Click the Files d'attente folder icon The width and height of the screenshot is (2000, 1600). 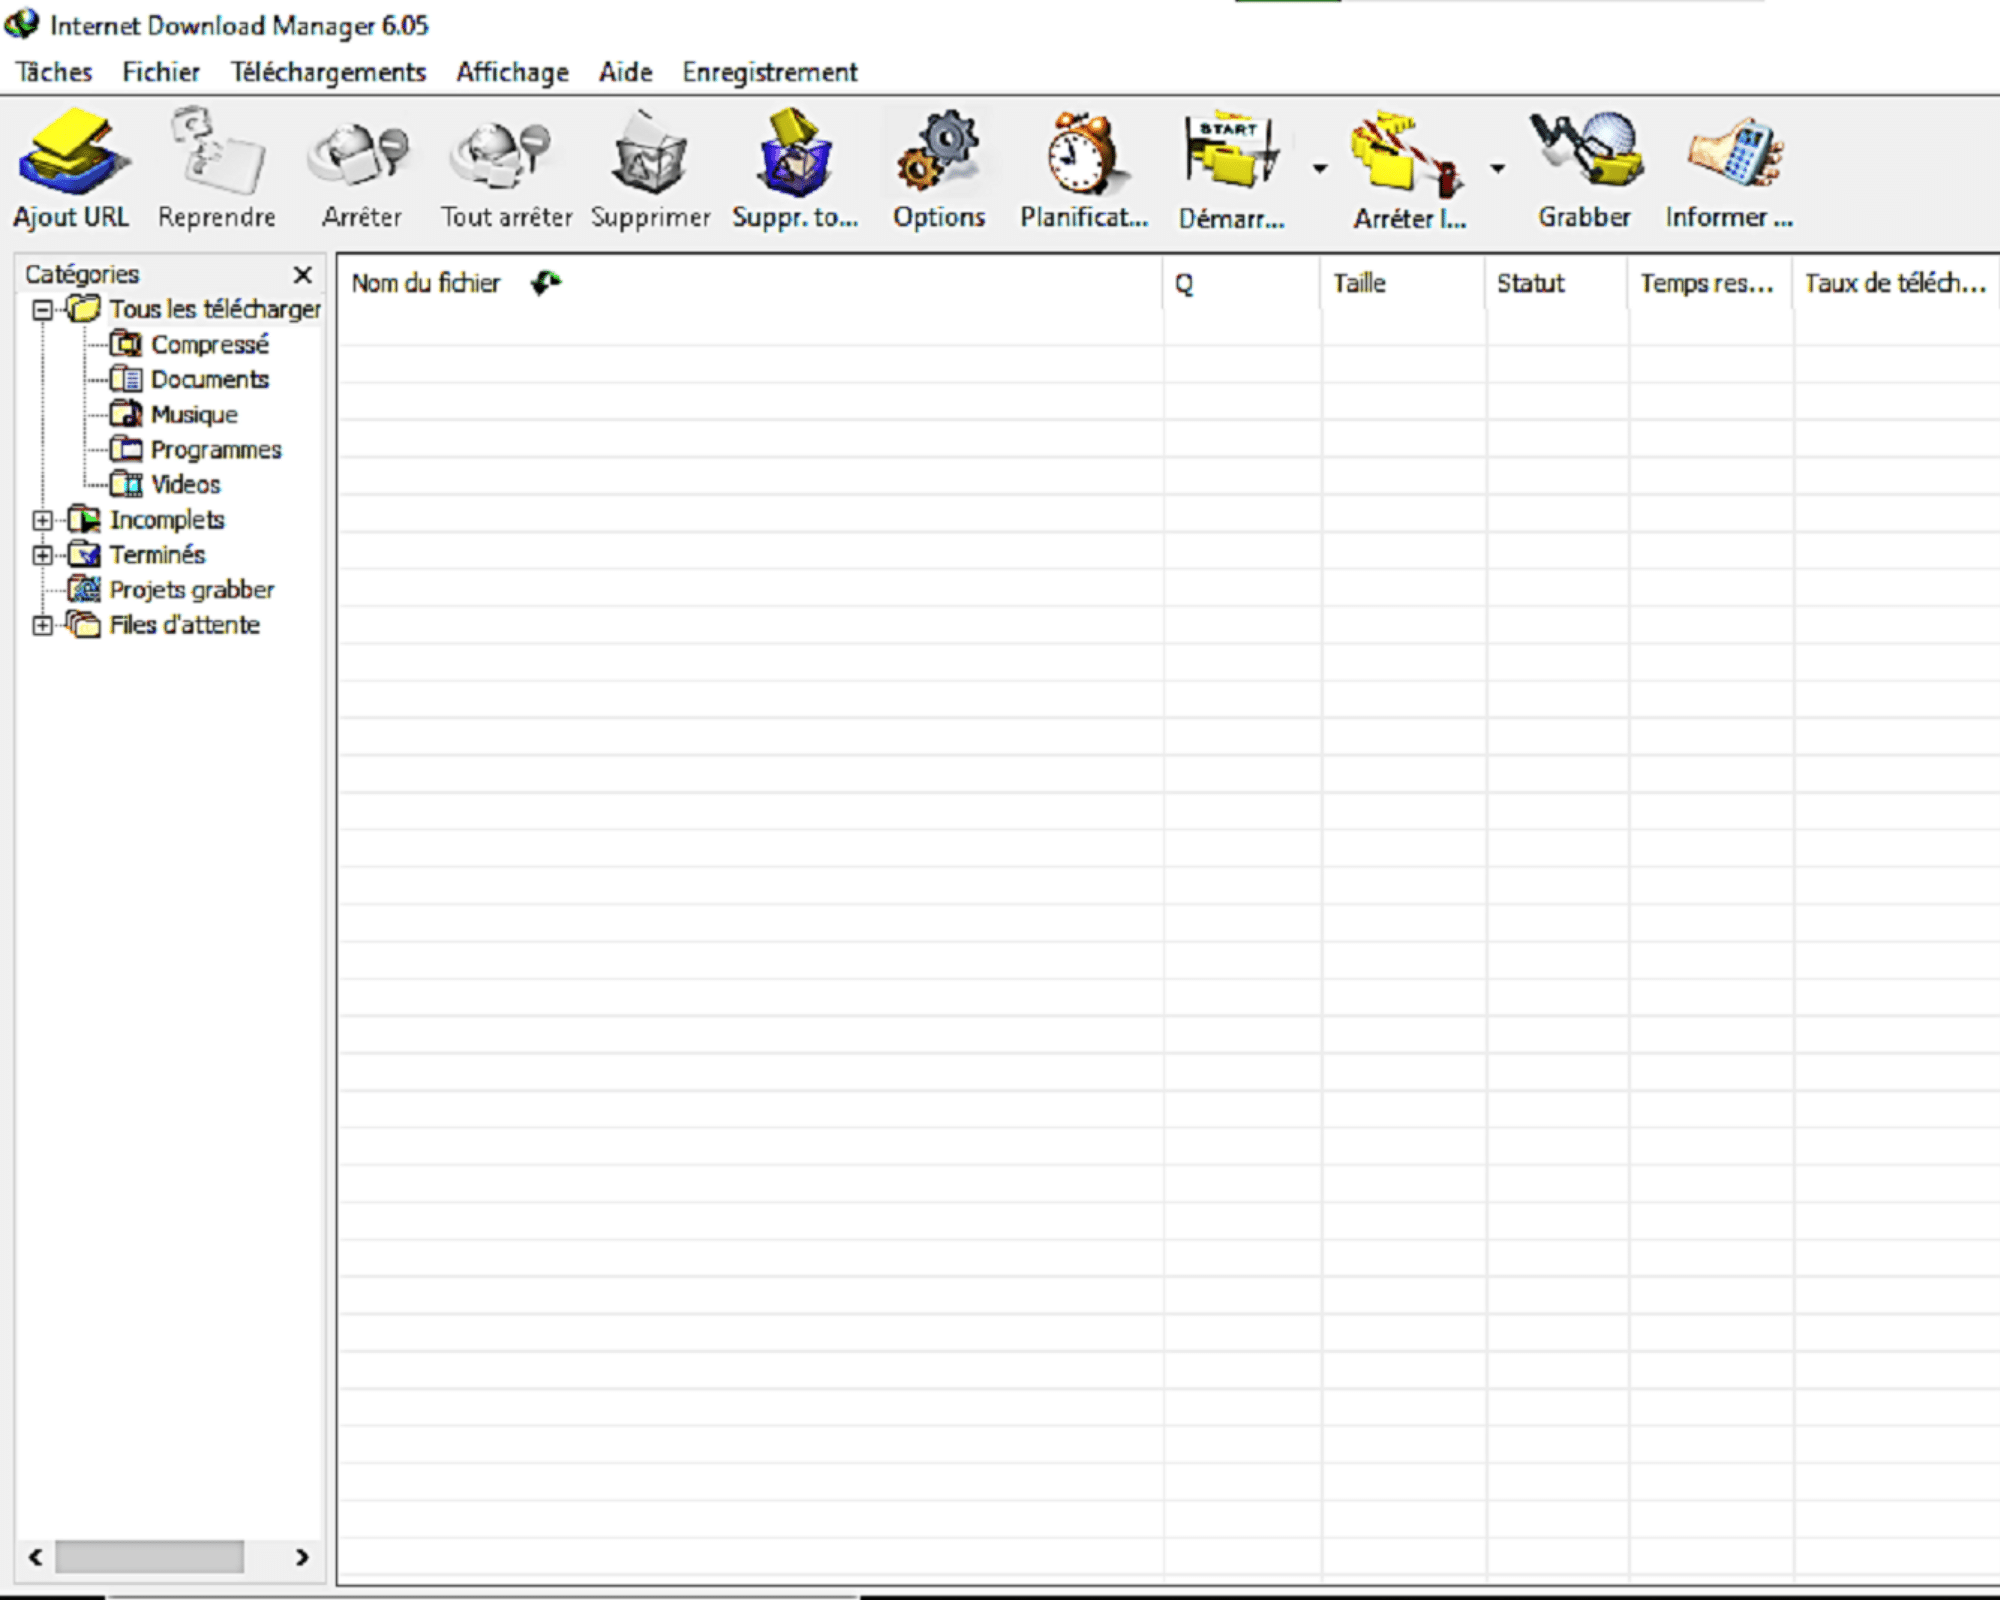click(x=84, y=624)
